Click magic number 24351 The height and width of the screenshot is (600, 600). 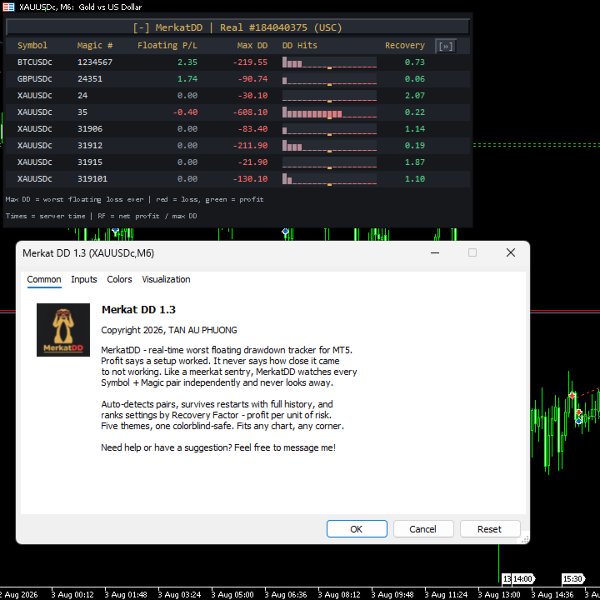[x=90, y=79]
